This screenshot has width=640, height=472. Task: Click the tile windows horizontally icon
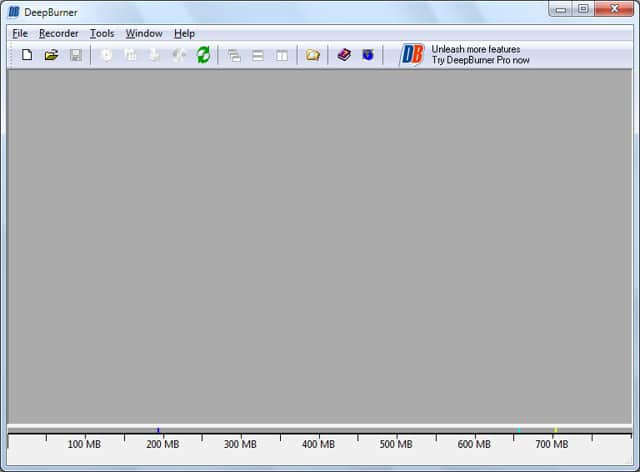tap(258, 55)
